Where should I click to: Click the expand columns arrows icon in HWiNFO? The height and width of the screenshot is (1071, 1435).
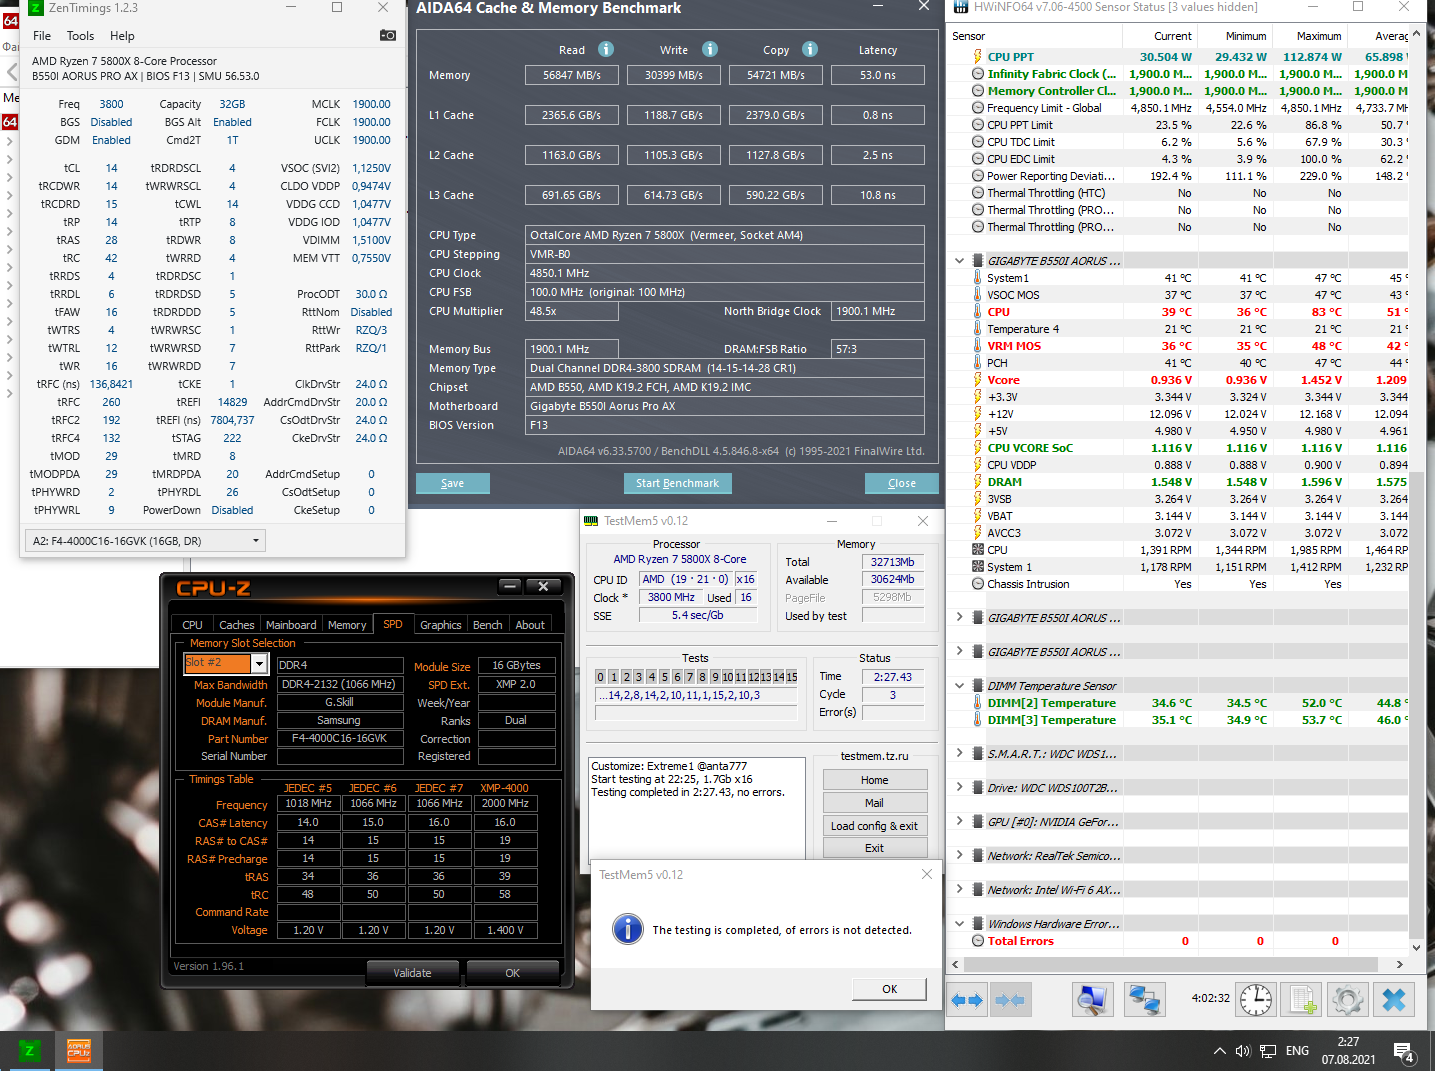(x=967, y=1000)
